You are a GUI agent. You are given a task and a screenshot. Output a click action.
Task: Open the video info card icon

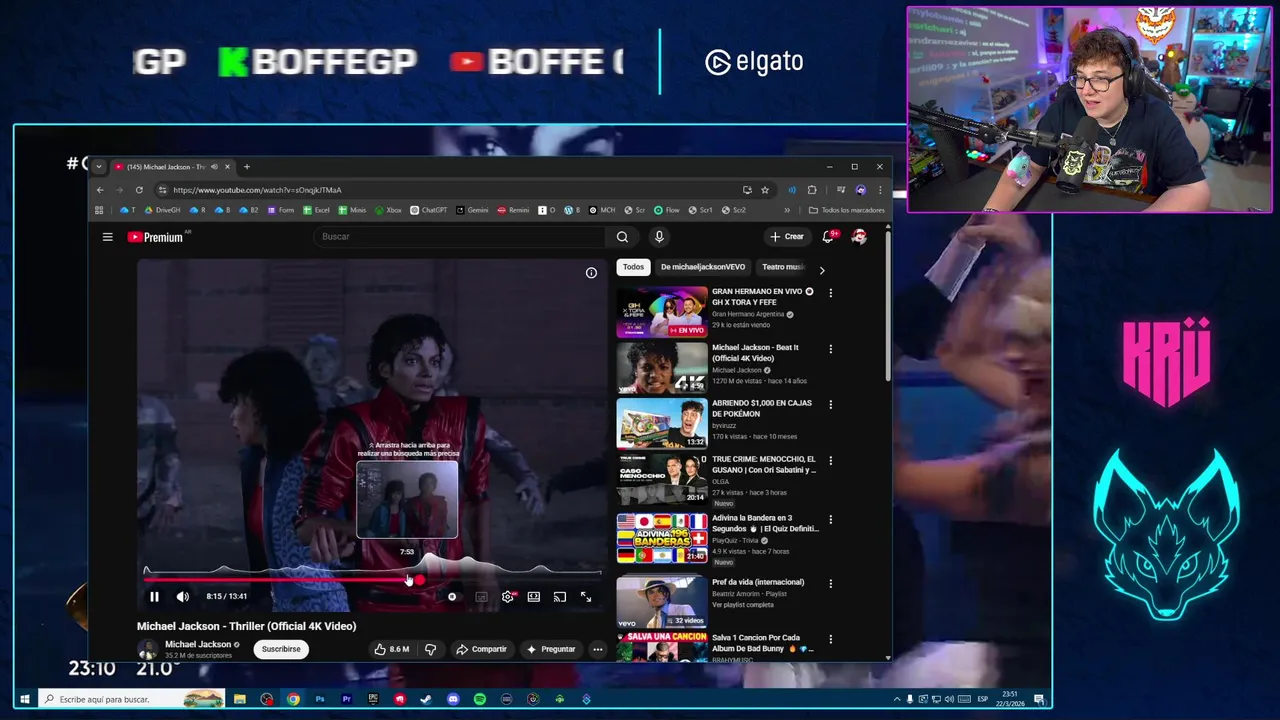591,273
